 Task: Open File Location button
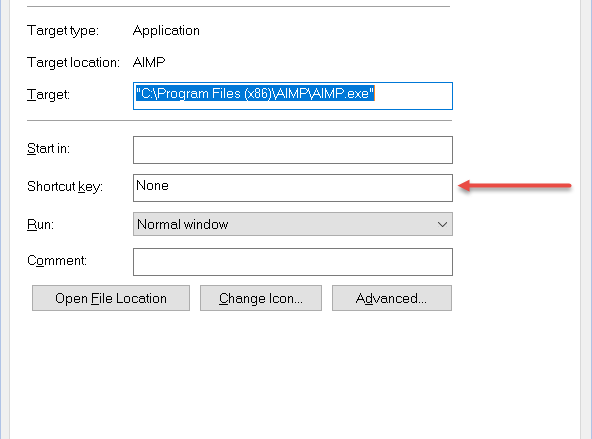click(111, 298)
